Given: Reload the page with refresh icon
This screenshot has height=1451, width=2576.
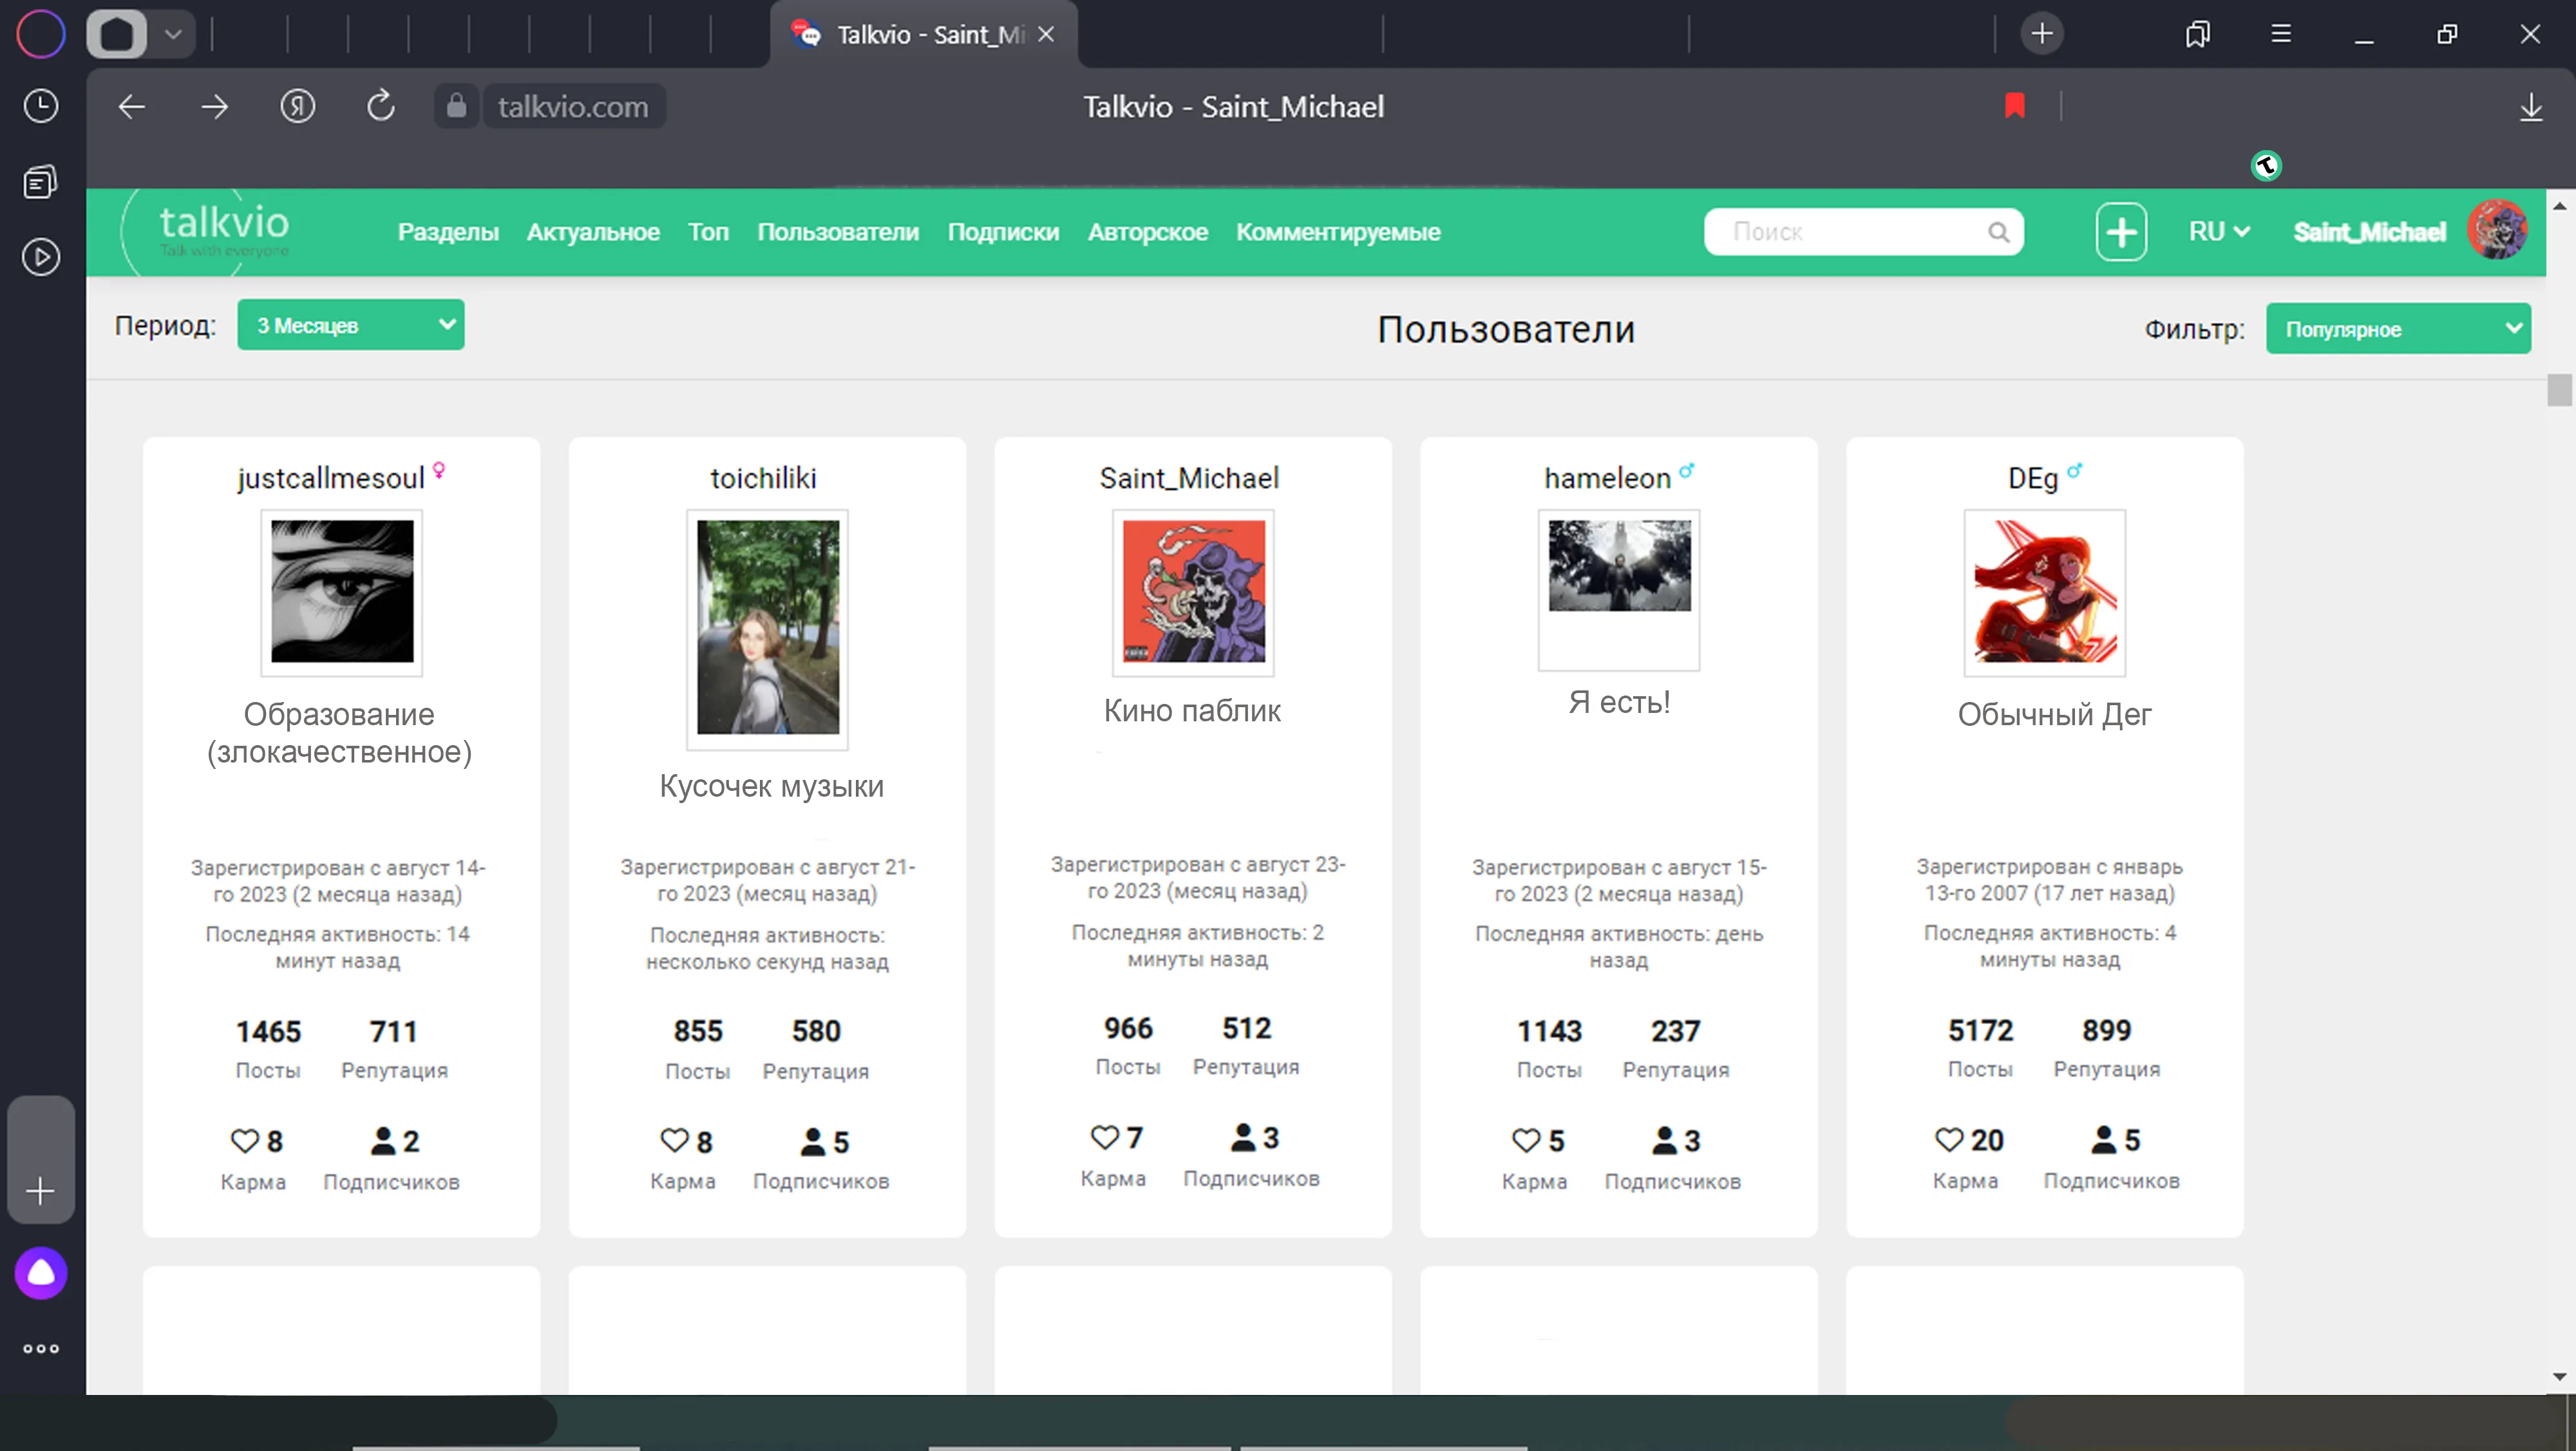Looking at the screenshot, I should coord(381,106).
